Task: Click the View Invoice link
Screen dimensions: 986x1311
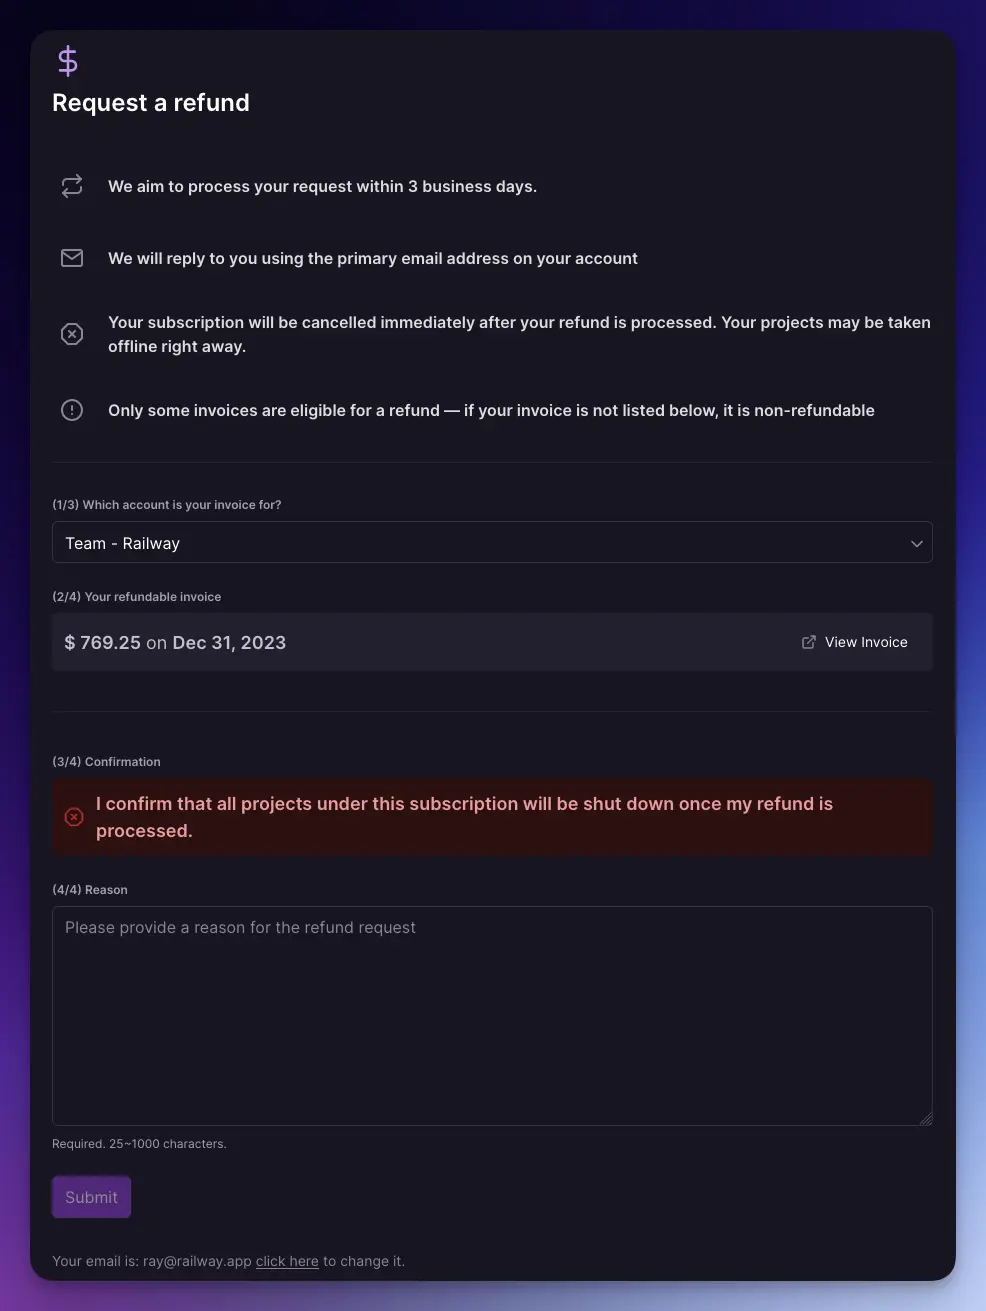Action: click(866, 642)
